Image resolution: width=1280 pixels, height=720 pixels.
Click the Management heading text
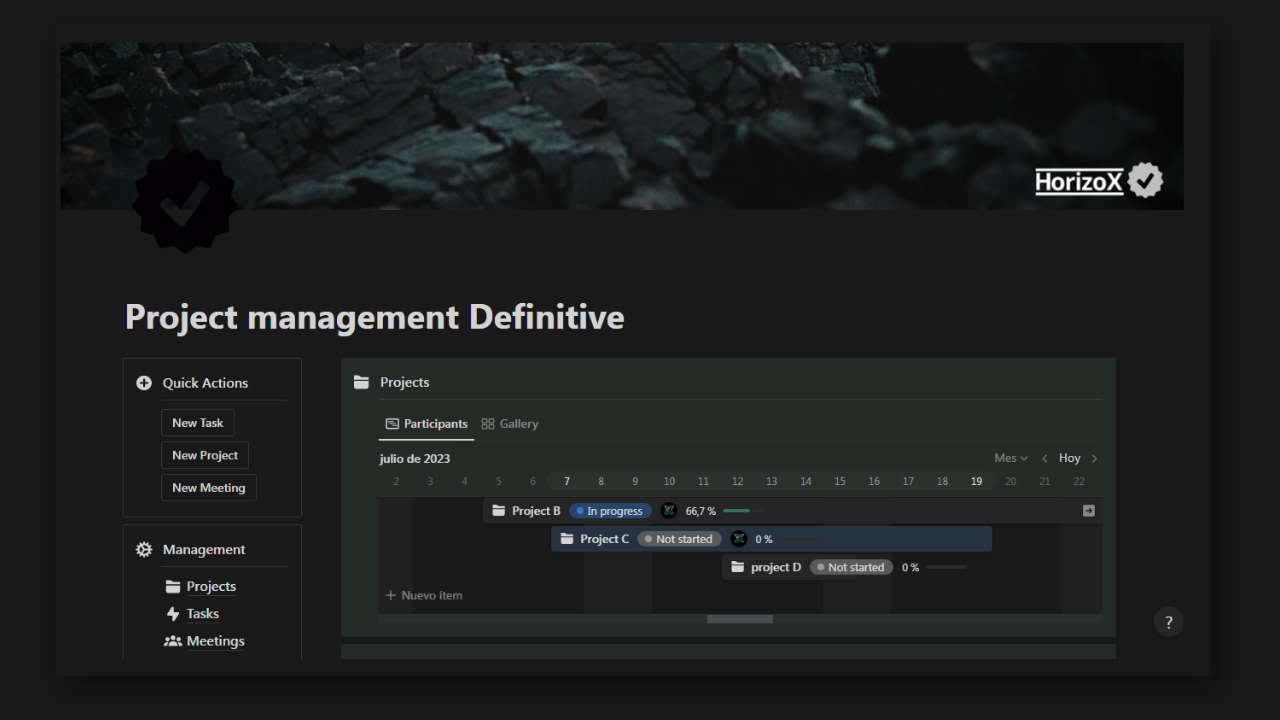pos(204,549)
